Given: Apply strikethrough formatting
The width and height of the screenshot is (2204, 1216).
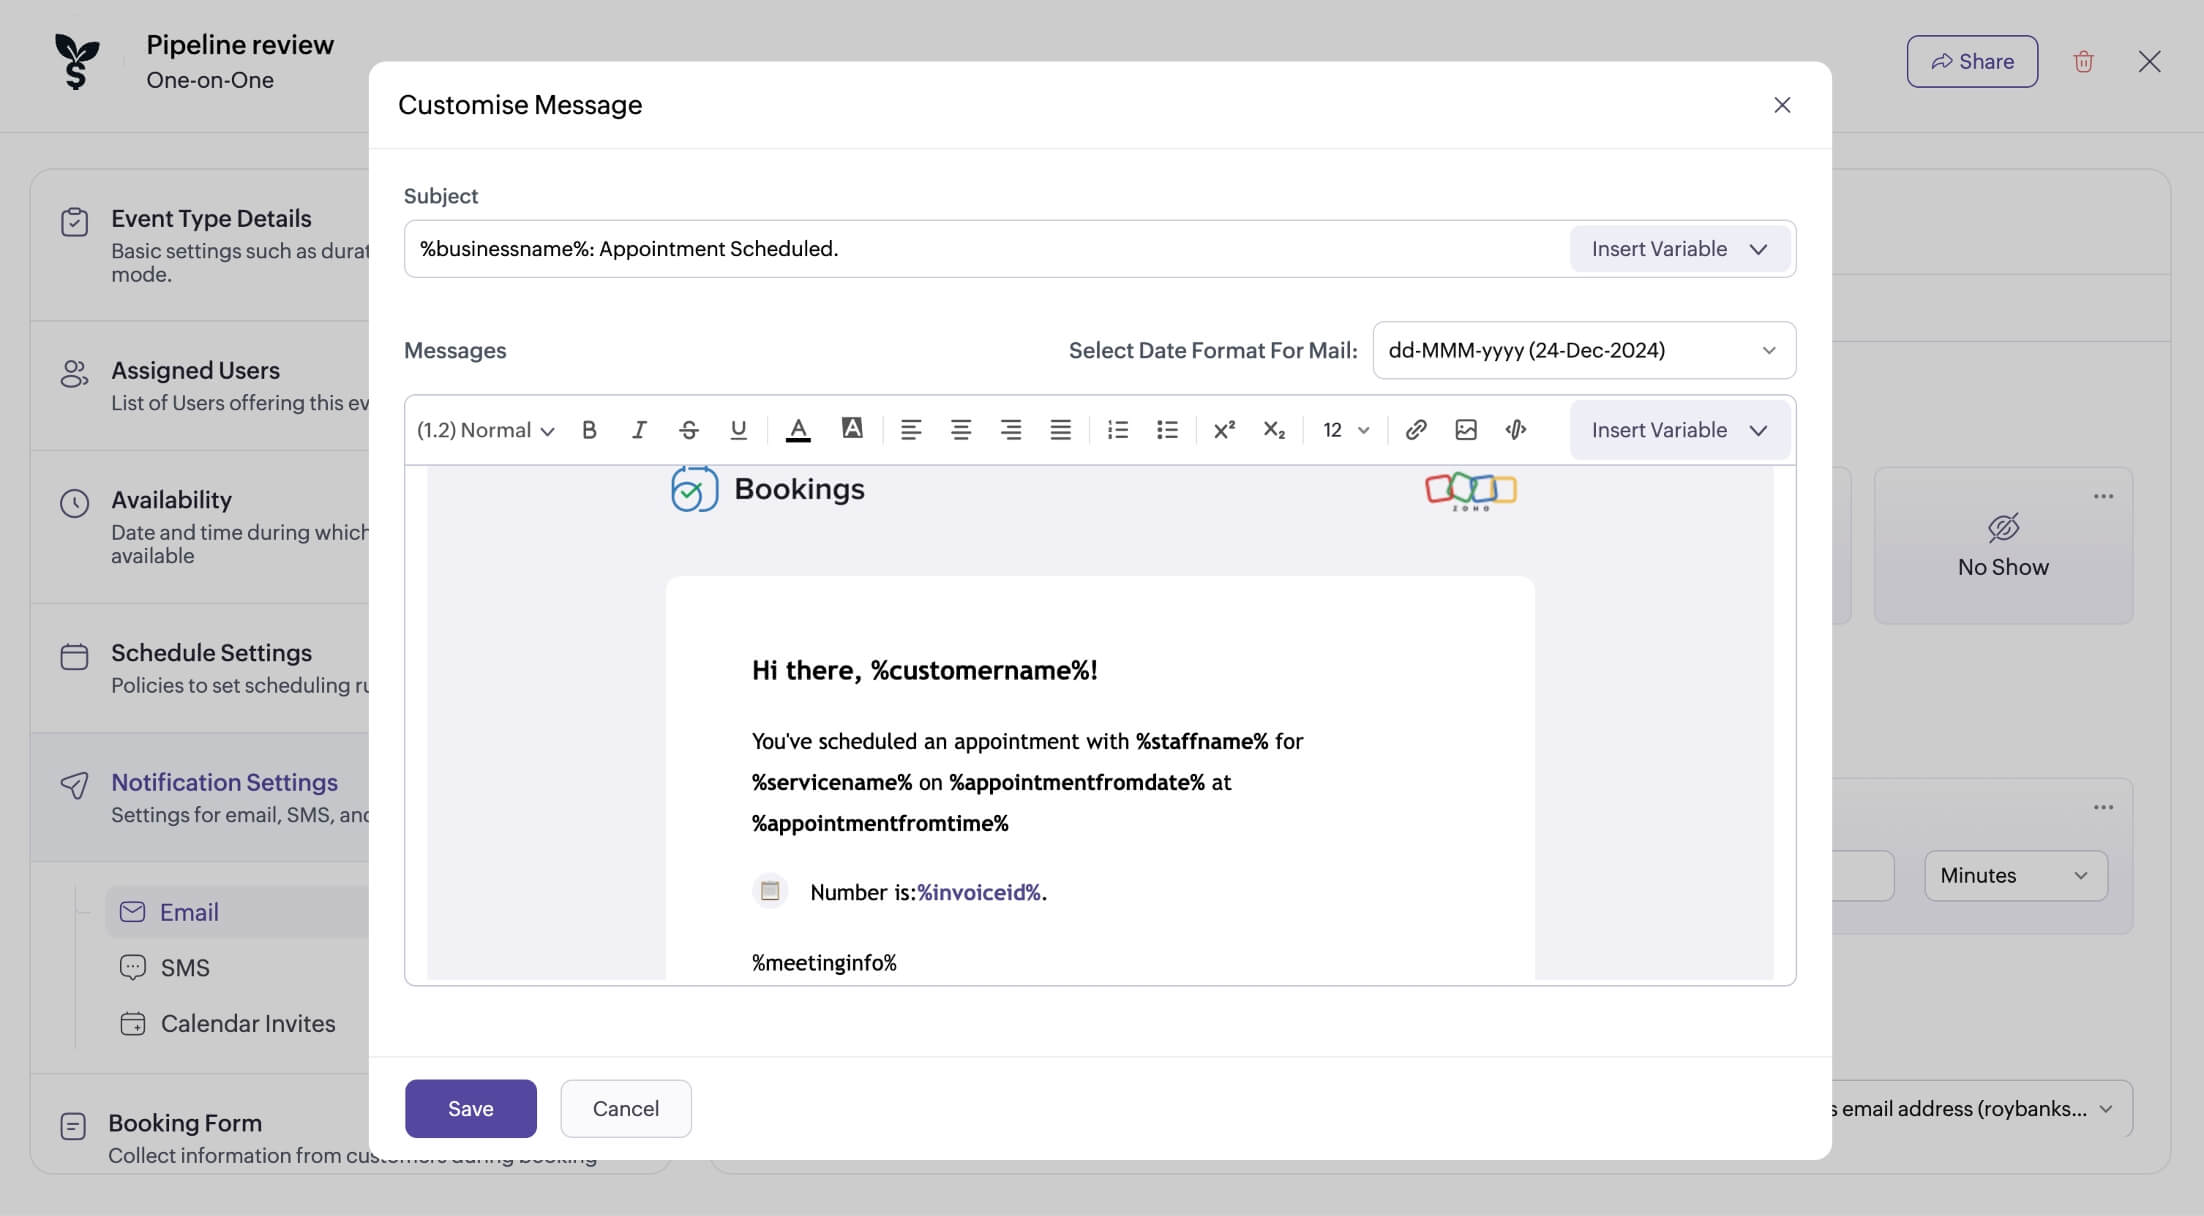Looking at the screenshot, I should (x=688, y=430).
